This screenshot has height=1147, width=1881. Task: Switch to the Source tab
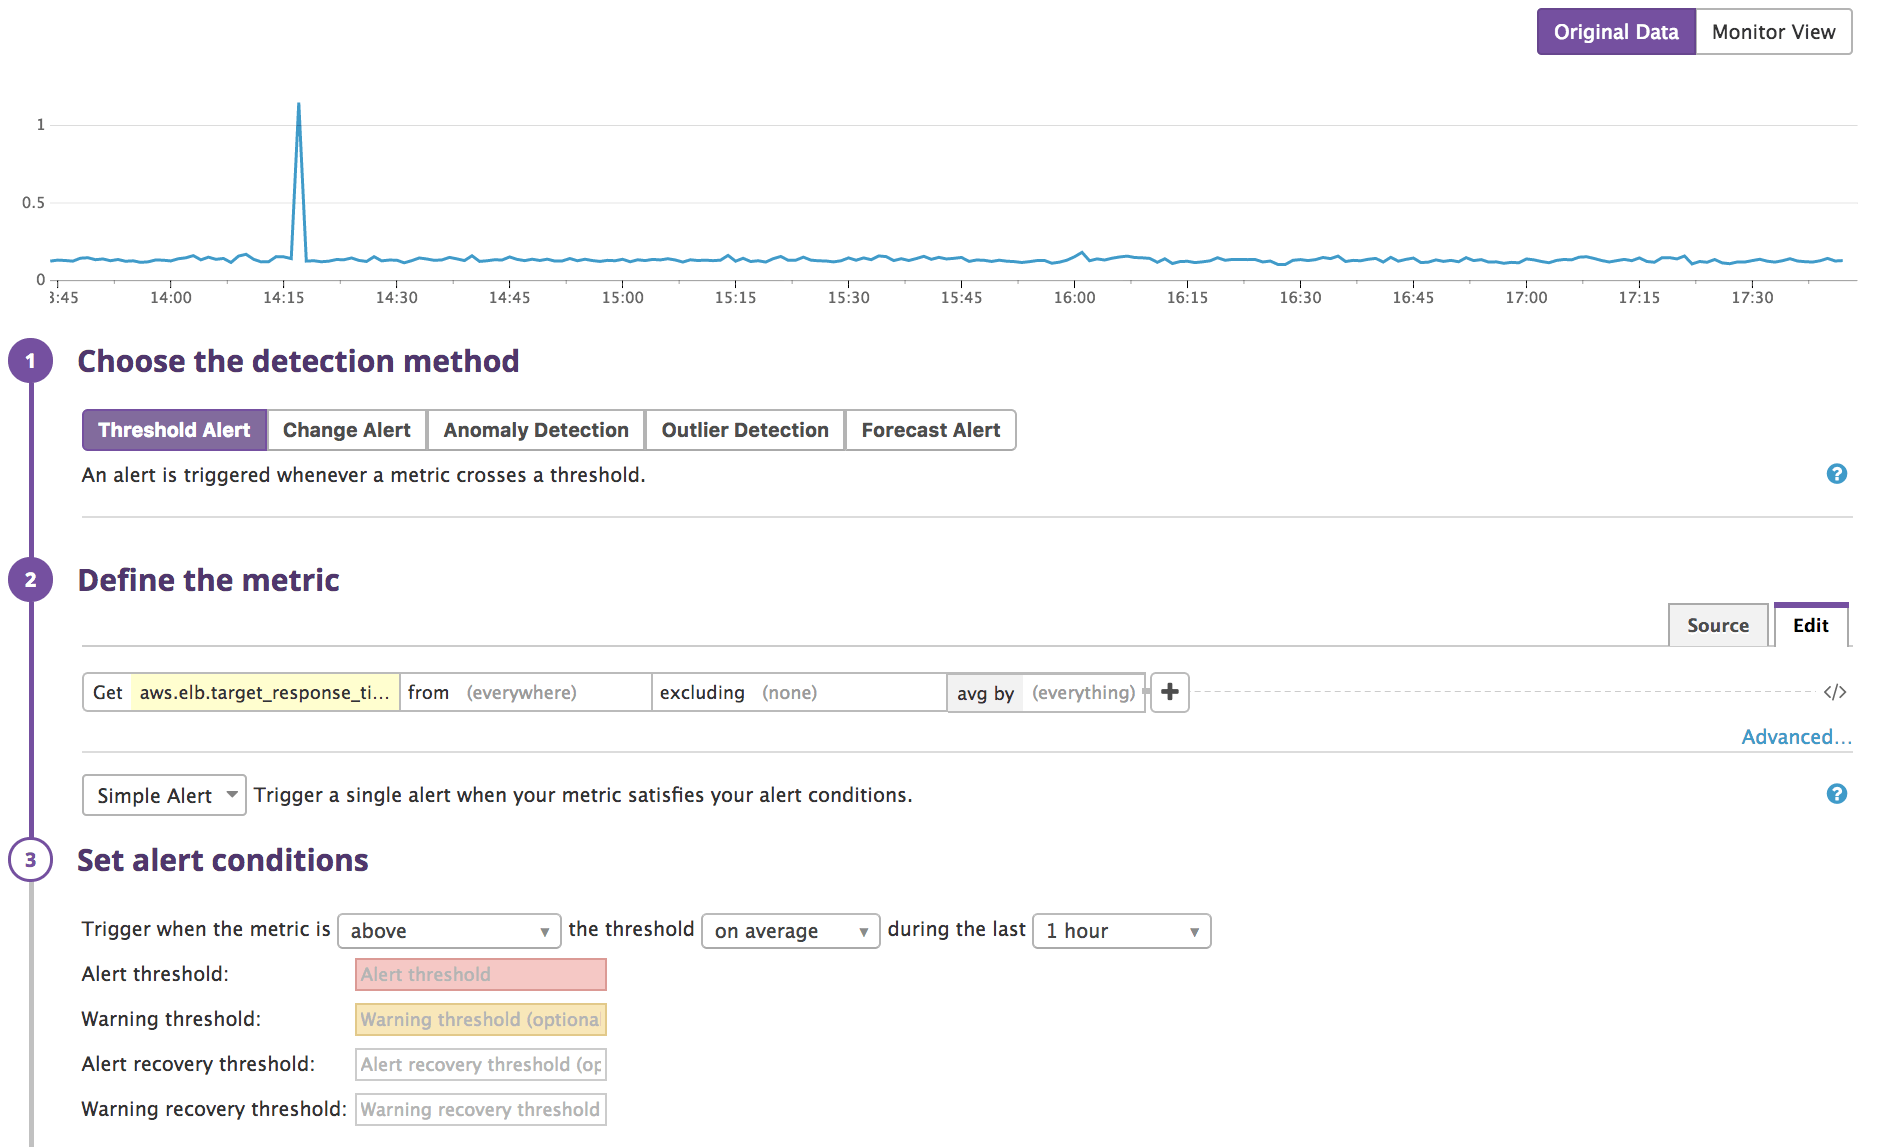click(x=1717, y=624)
